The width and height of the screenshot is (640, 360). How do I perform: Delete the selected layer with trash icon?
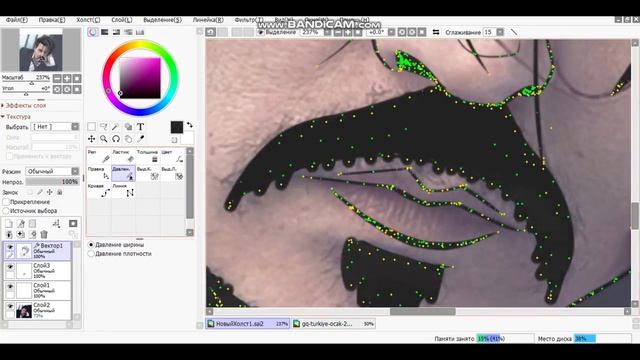[44, 234]
